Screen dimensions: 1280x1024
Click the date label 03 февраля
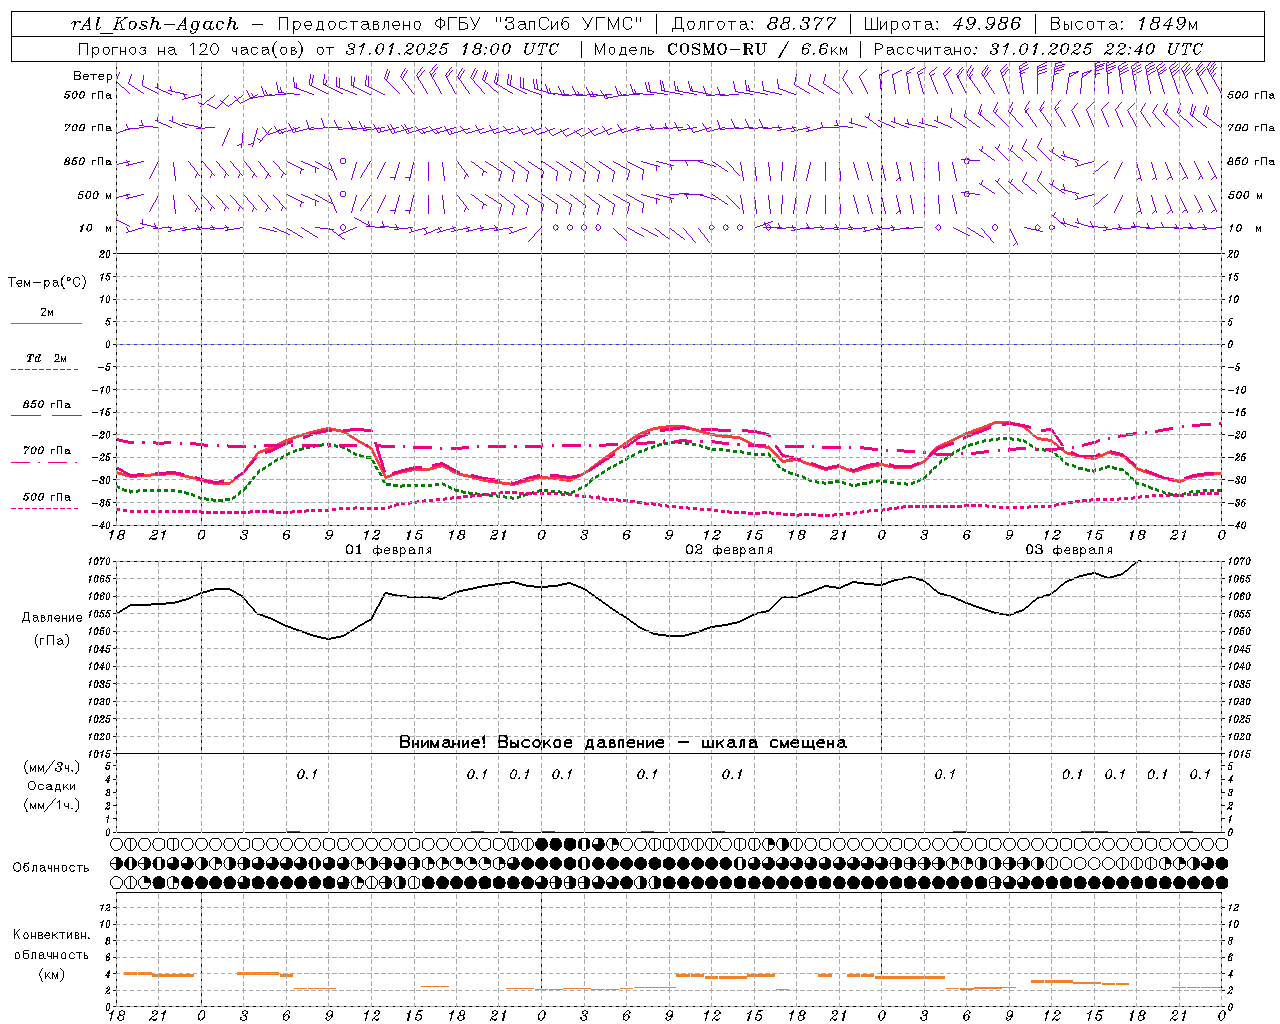1069,550
